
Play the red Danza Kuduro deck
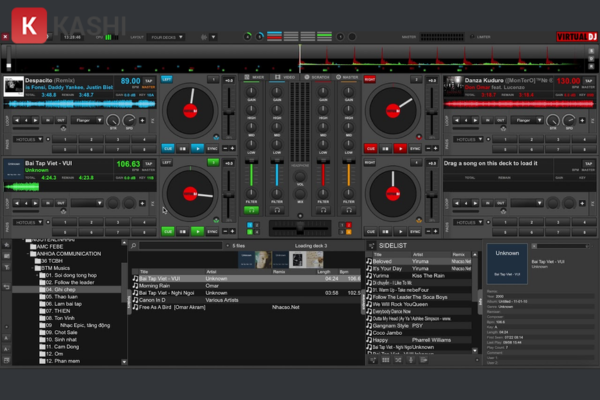click(400, 149)
